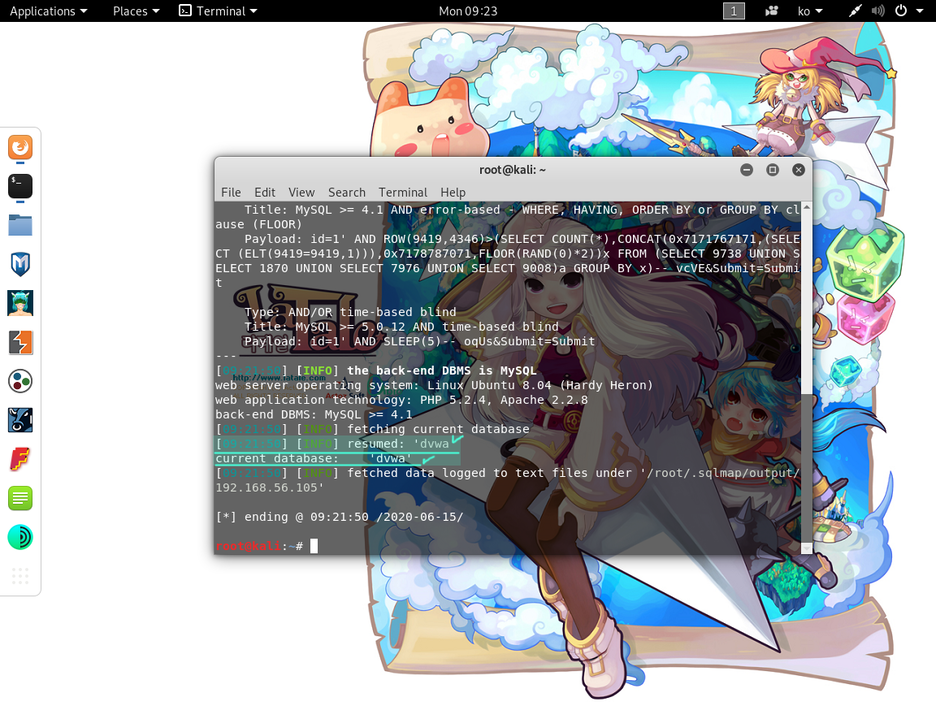936x702 pixels.
Task: Click the terminal scrollbar thumb
Action: point(806,466)
